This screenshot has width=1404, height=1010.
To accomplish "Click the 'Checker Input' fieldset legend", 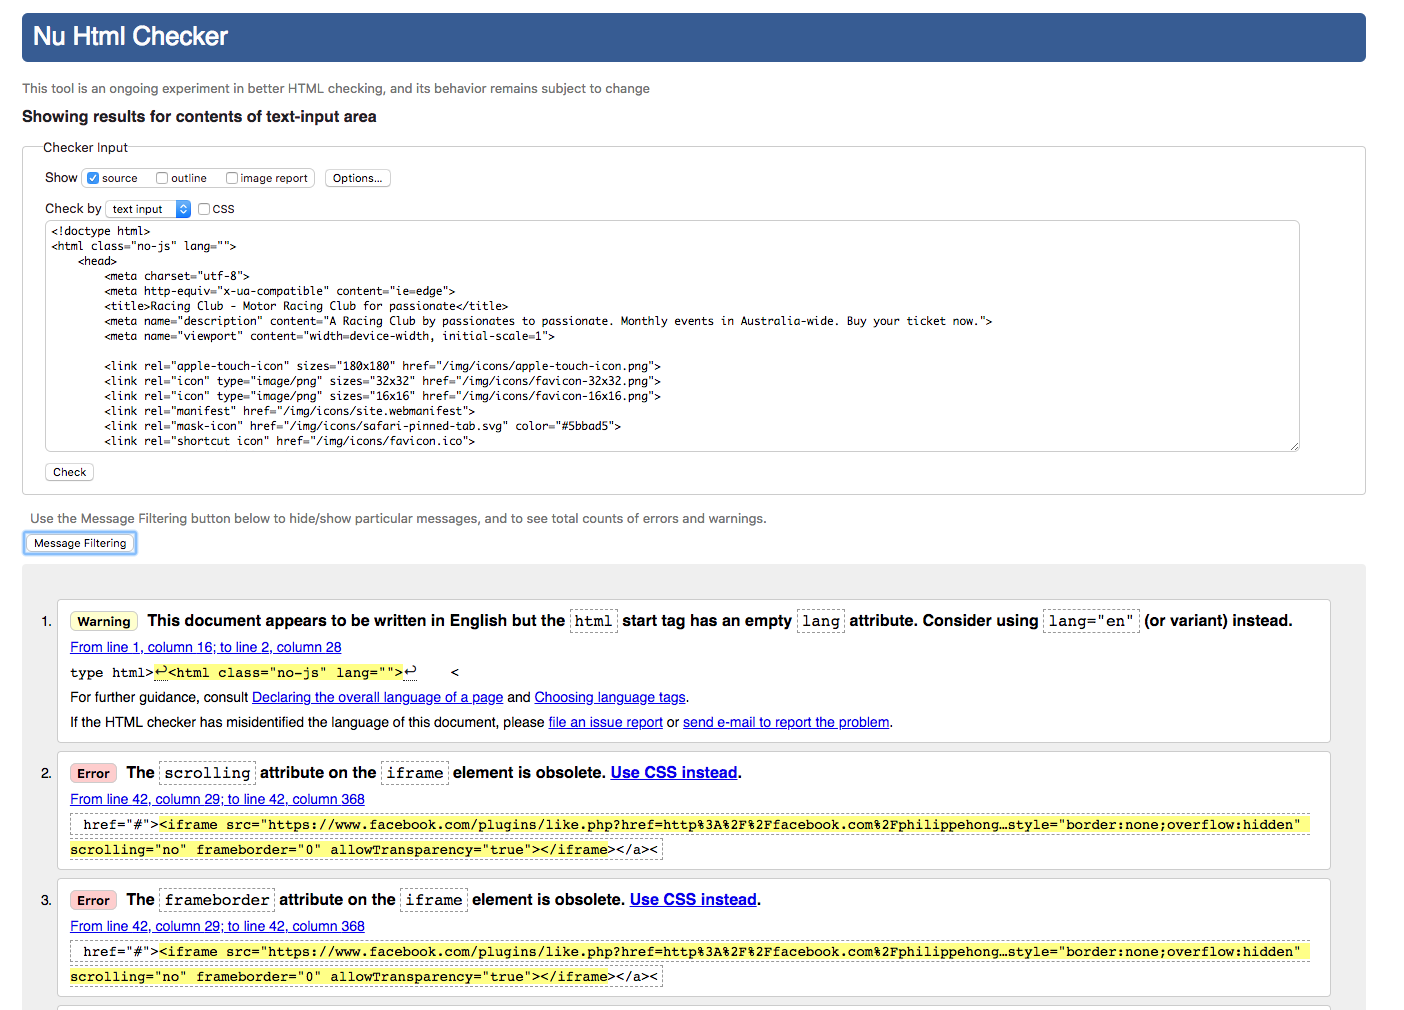I will tap(85, 147).
